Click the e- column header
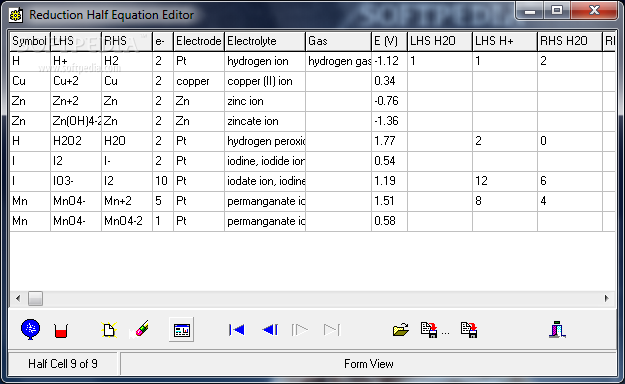Viewport: 625px width, 384px height. coord(163,41)
